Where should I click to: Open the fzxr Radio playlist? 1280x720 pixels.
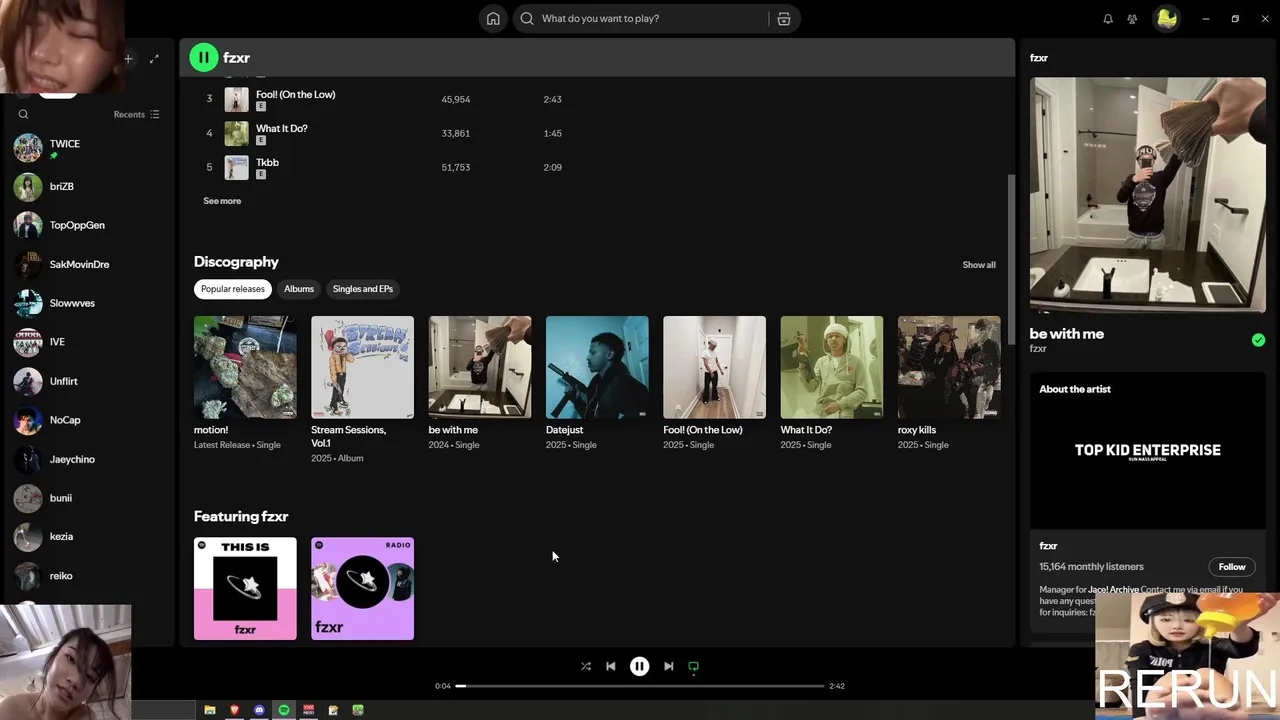click(x=362, y=589)
